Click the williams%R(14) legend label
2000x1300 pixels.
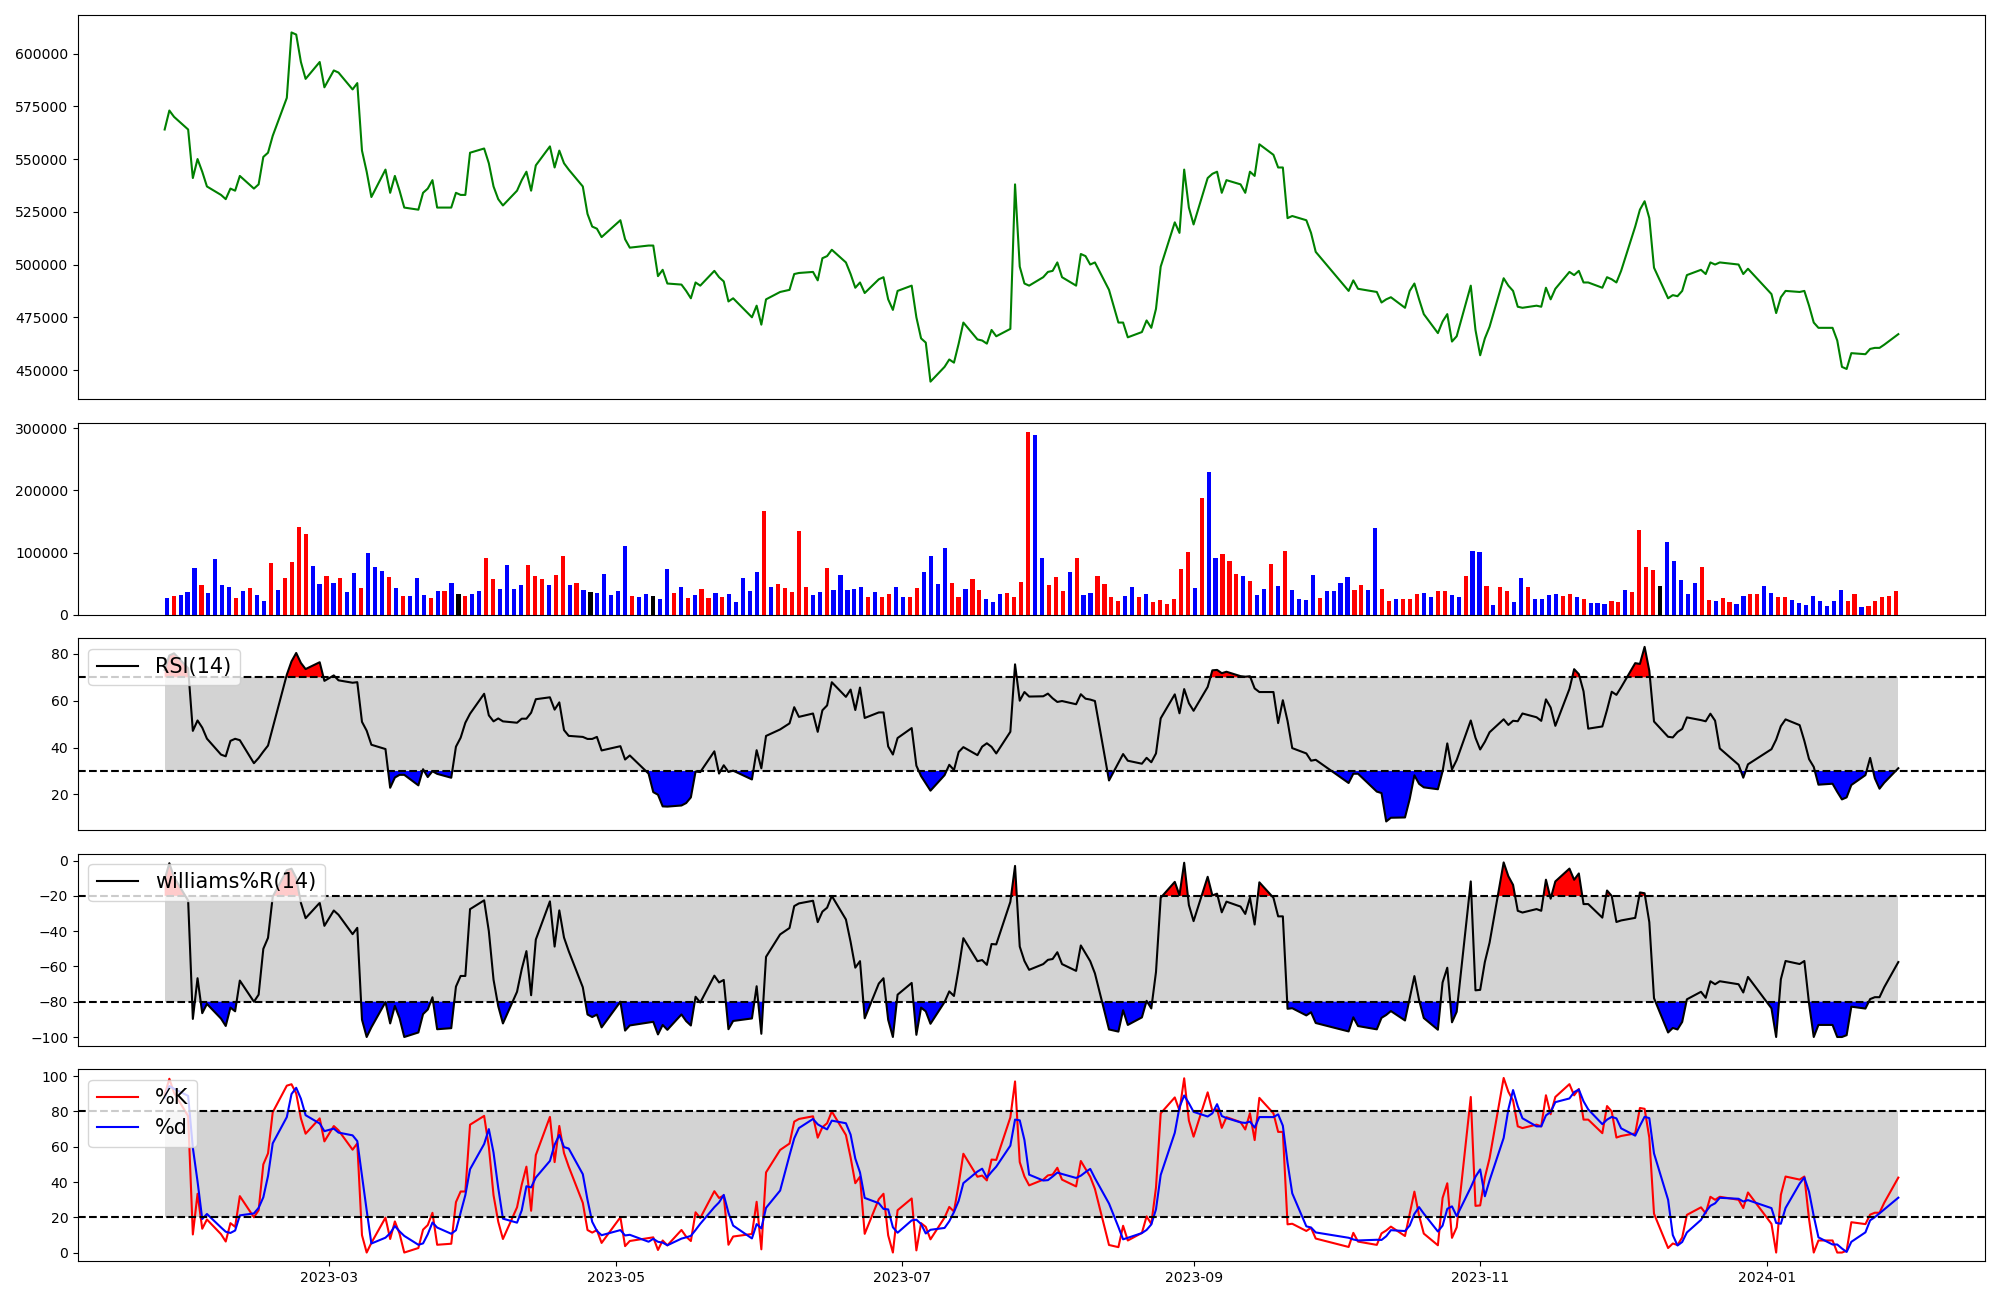235,881
